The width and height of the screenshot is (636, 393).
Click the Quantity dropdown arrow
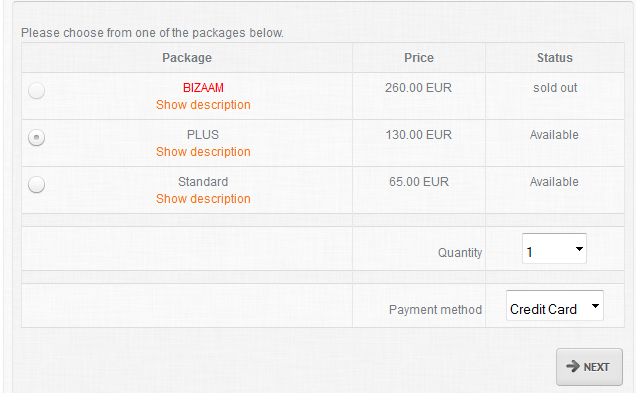point(579,249)
